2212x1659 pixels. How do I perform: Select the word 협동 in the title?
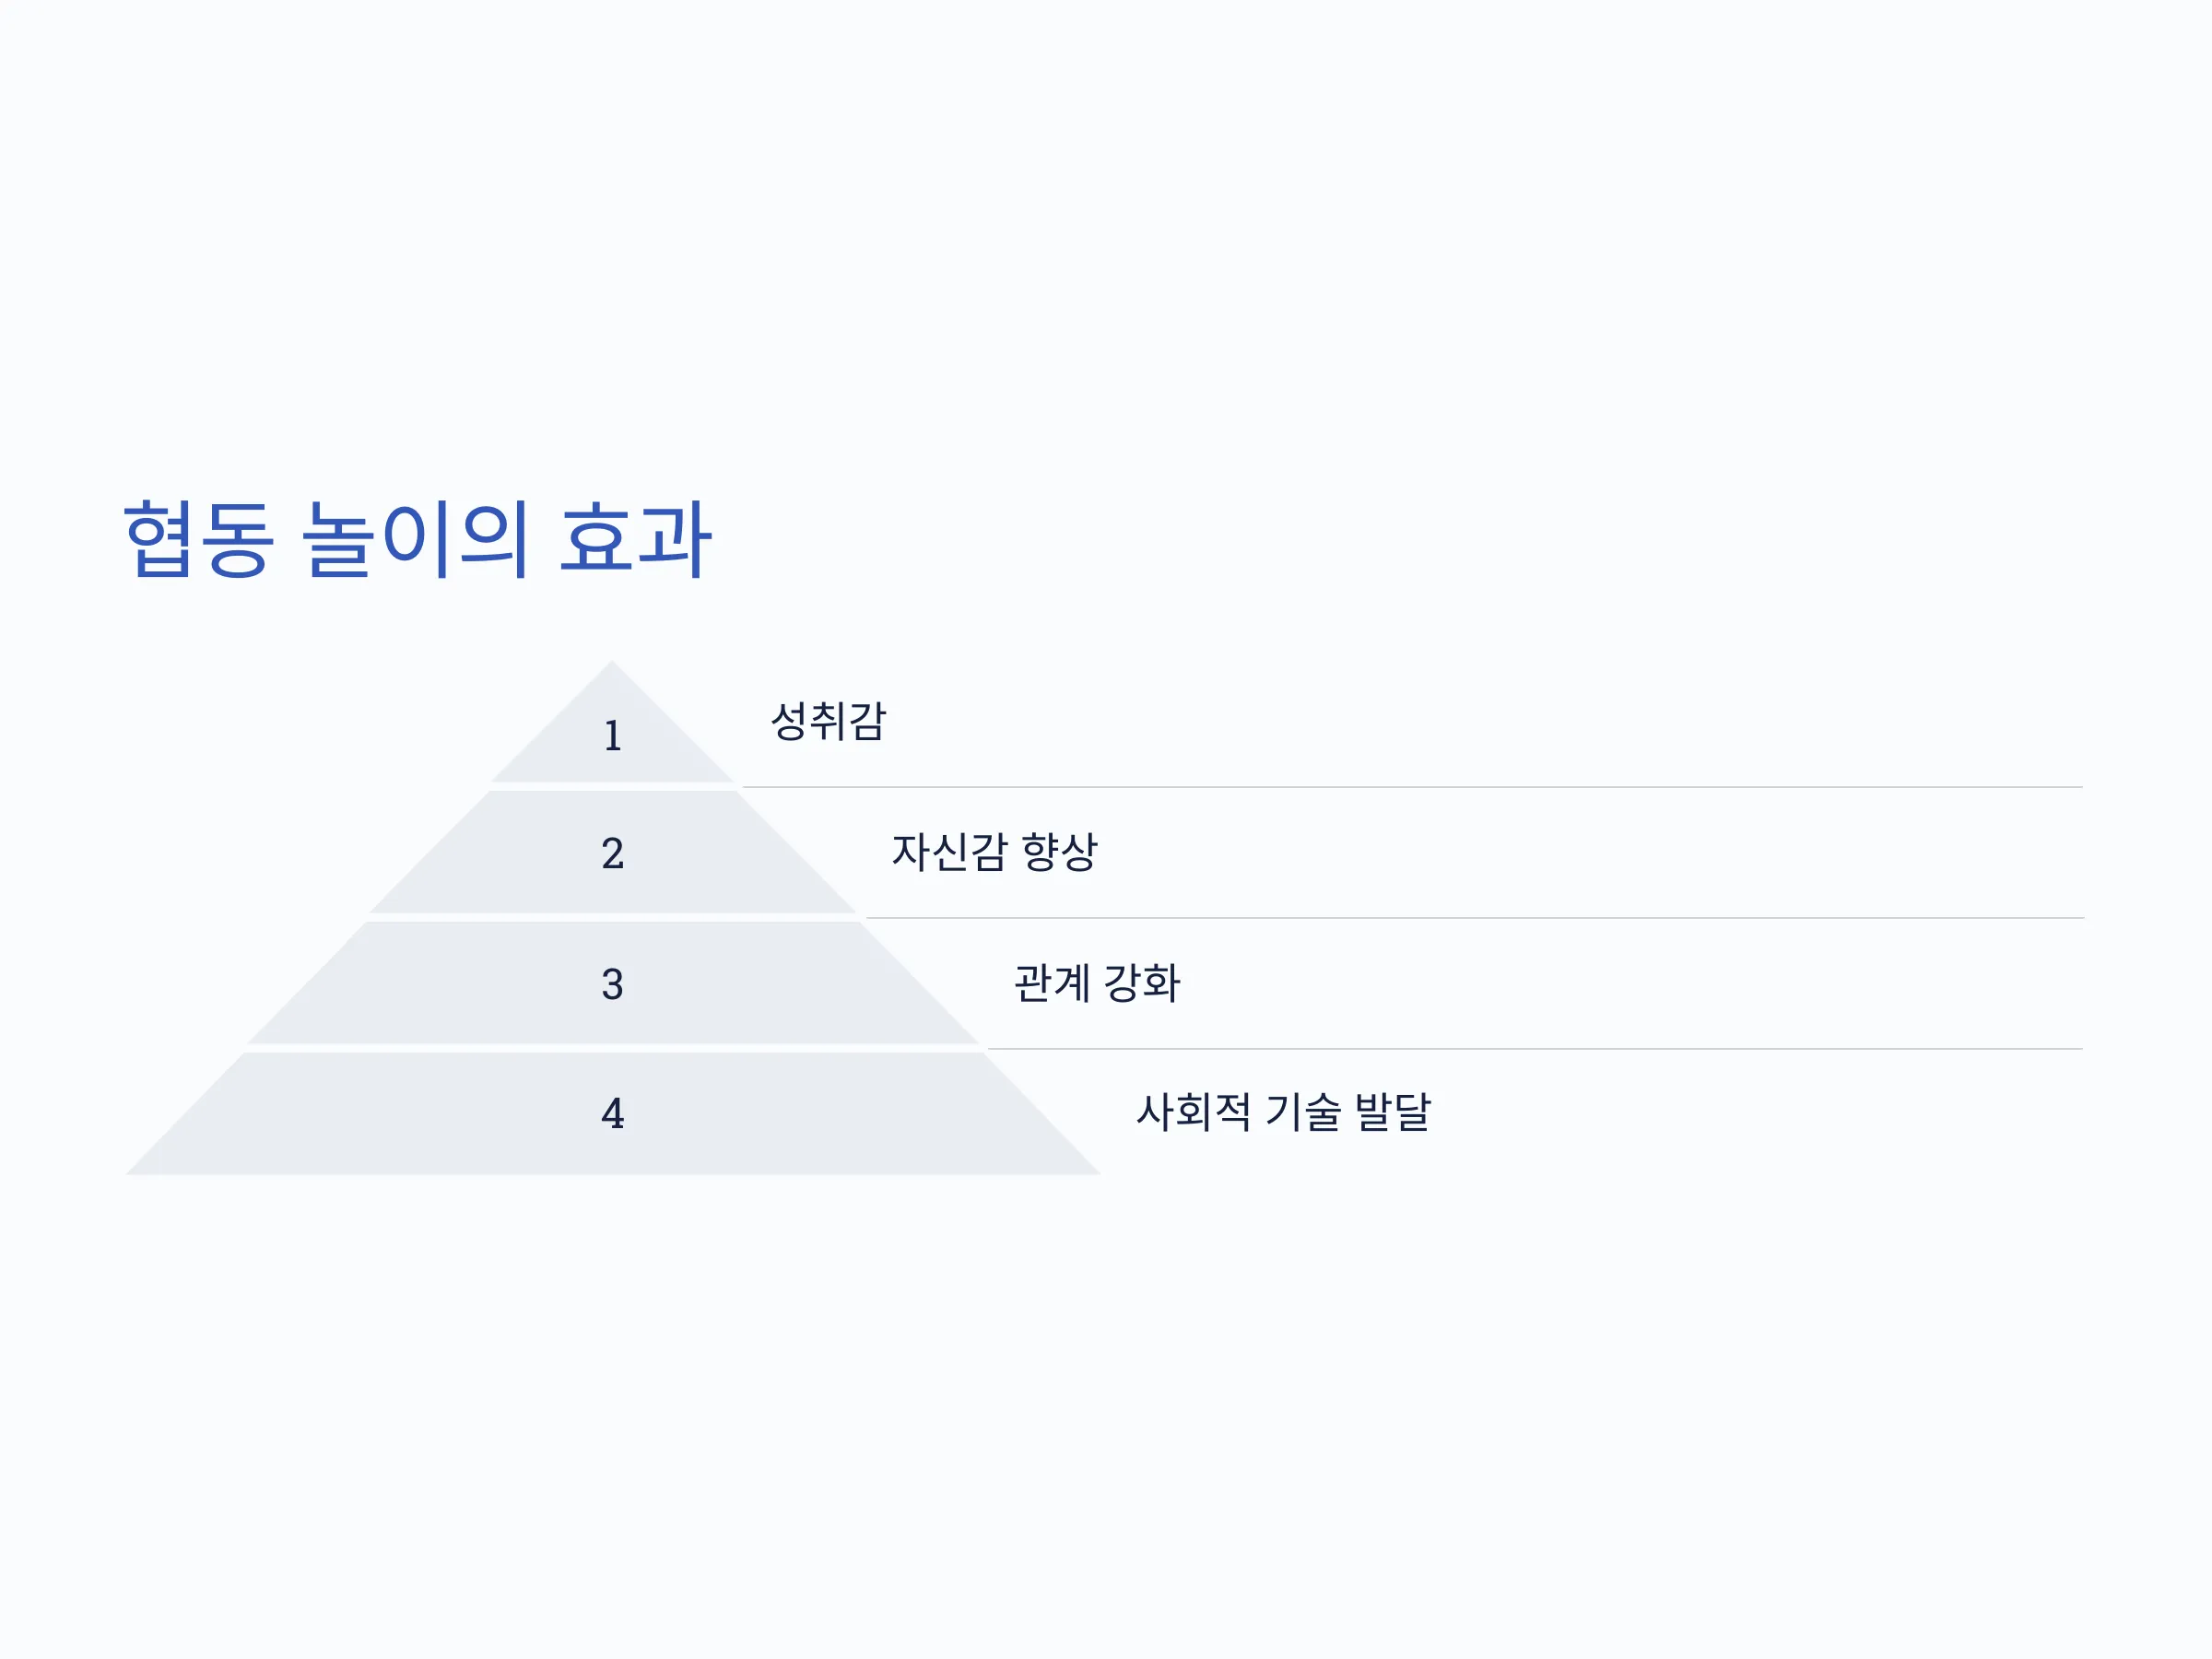[198, 539]
